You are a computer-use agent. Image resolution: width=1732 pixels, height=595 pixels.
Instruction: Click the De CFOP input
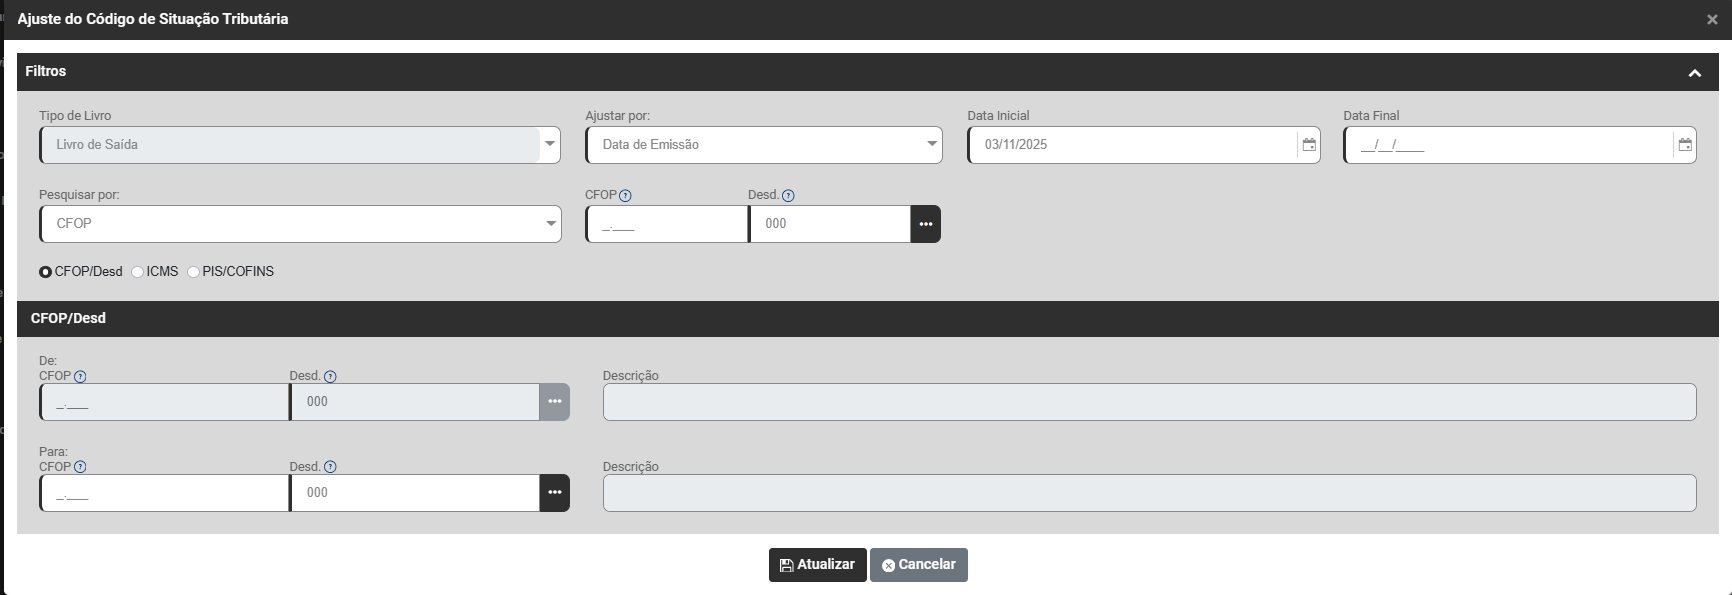pos(165,402)
